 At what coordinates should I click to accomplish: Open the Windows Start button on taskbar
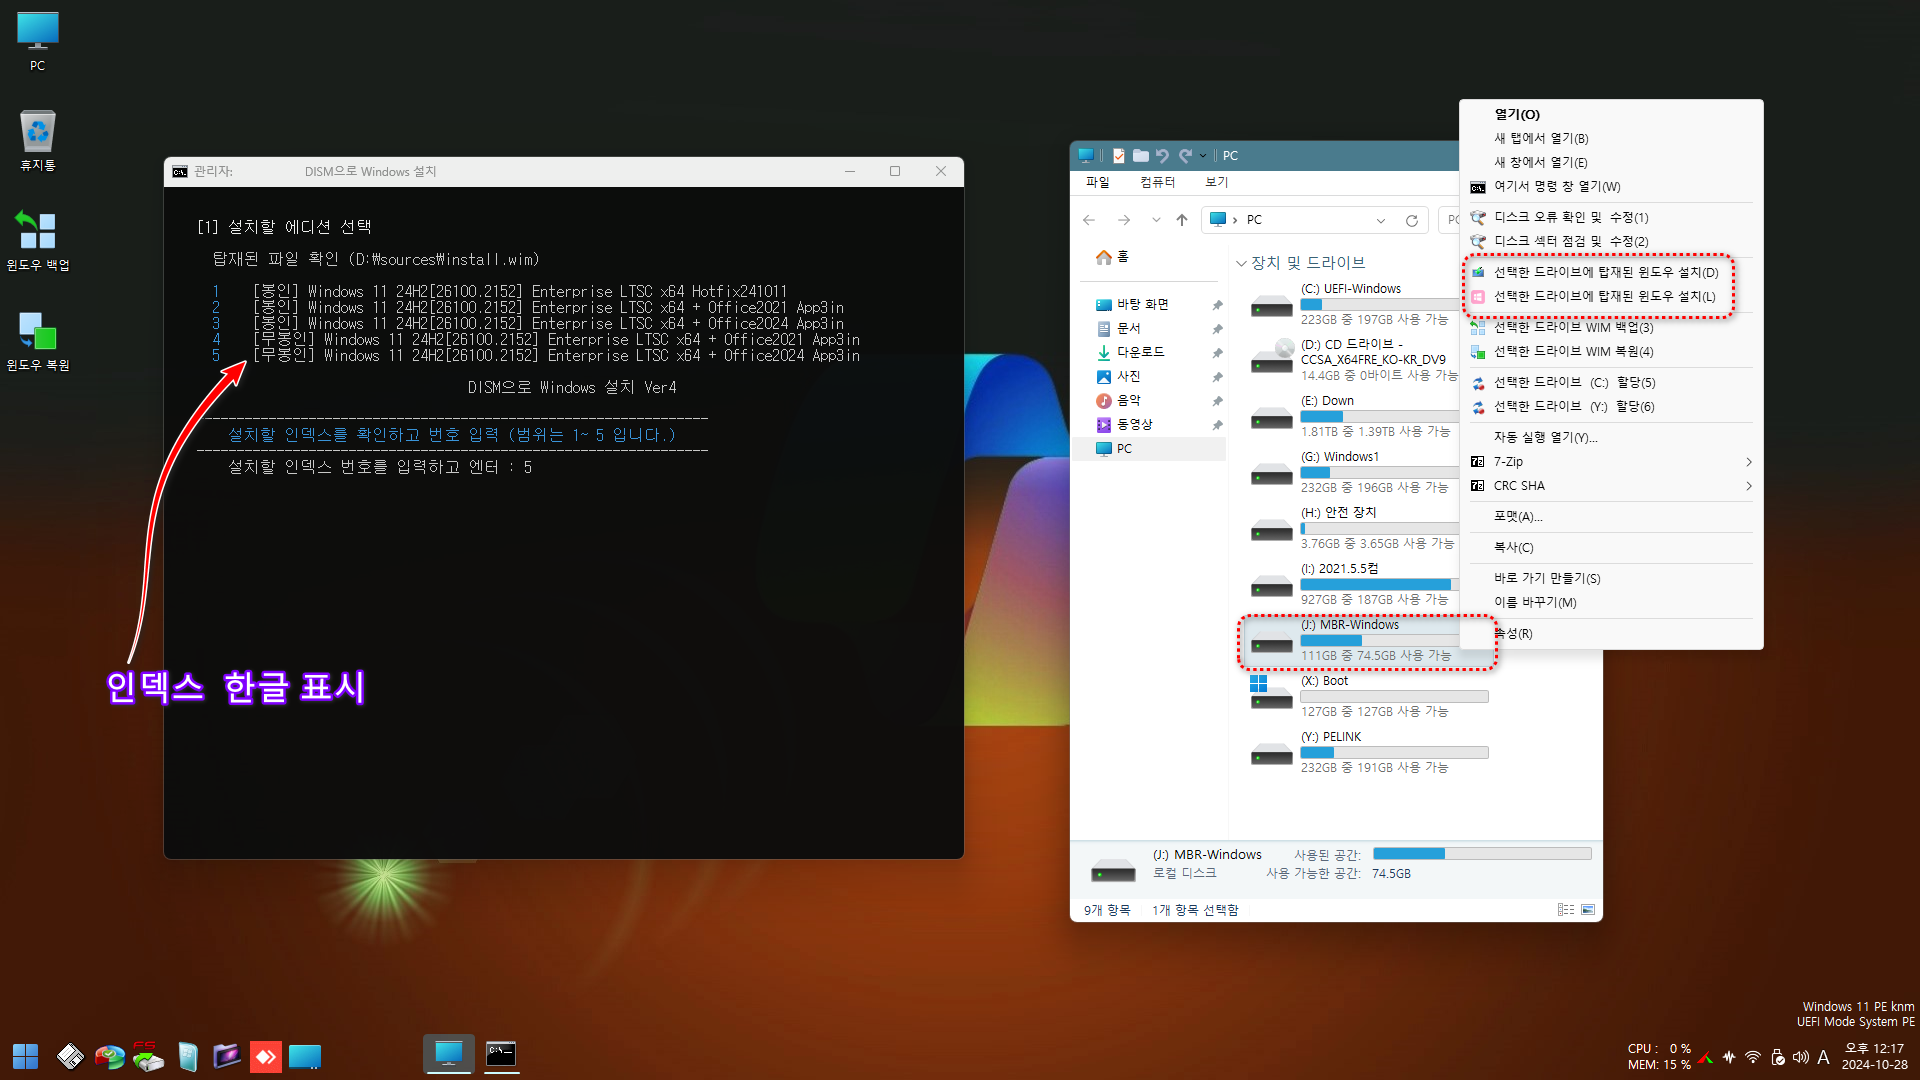(x=25, y=1056)
